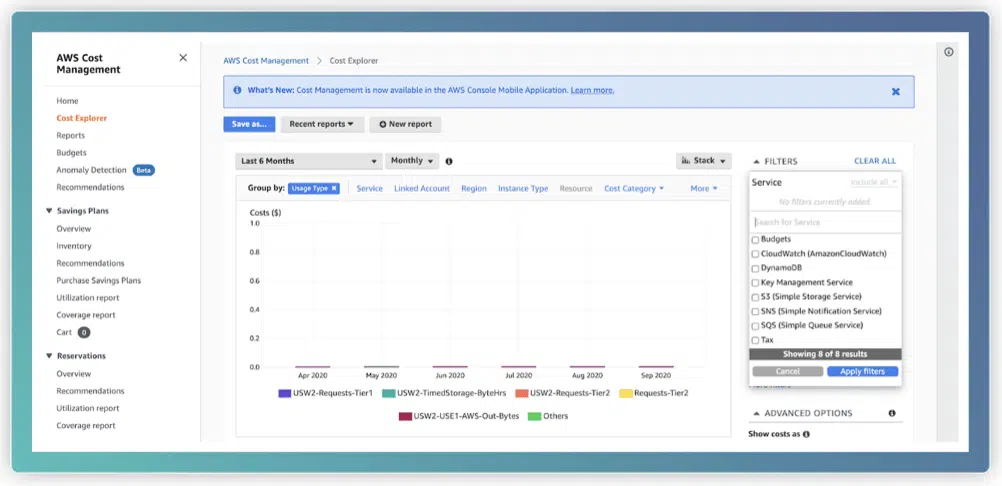Click the Search for Service input field
Image resolution: width=1002 pixels, height=486 pixels.
coord(825,222)
